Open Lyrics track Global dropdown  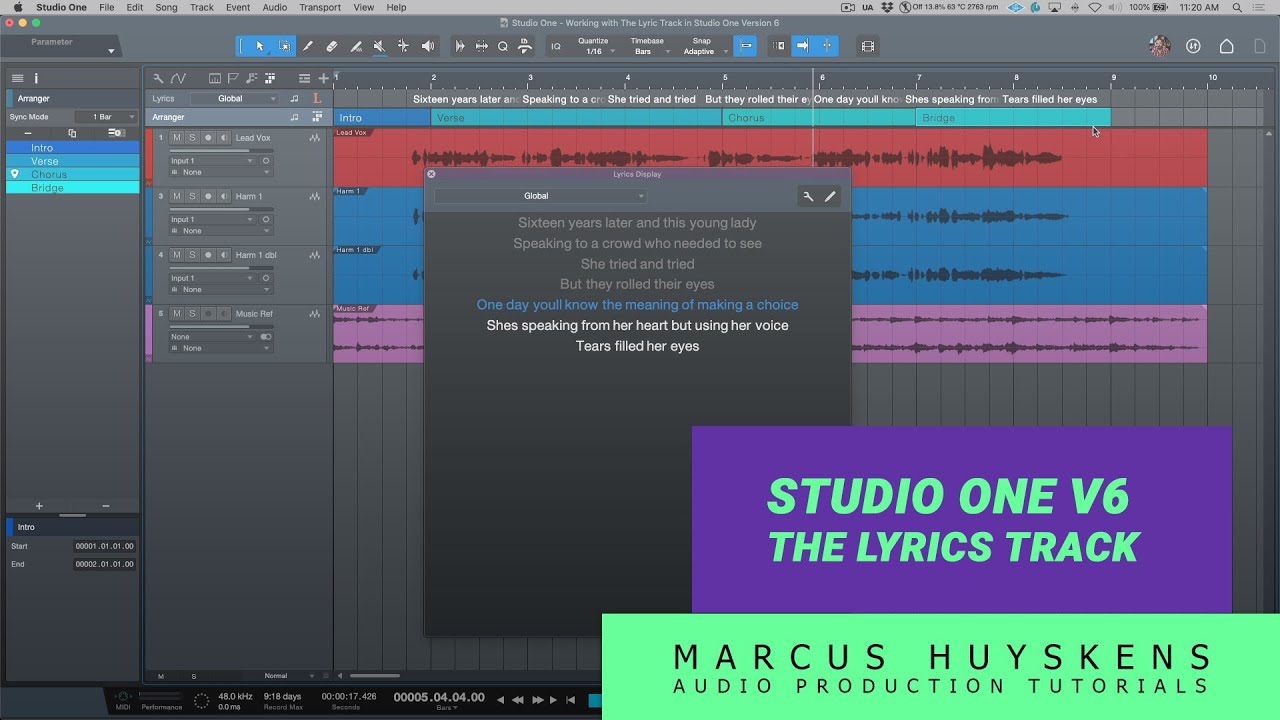(x=235, y=98)
